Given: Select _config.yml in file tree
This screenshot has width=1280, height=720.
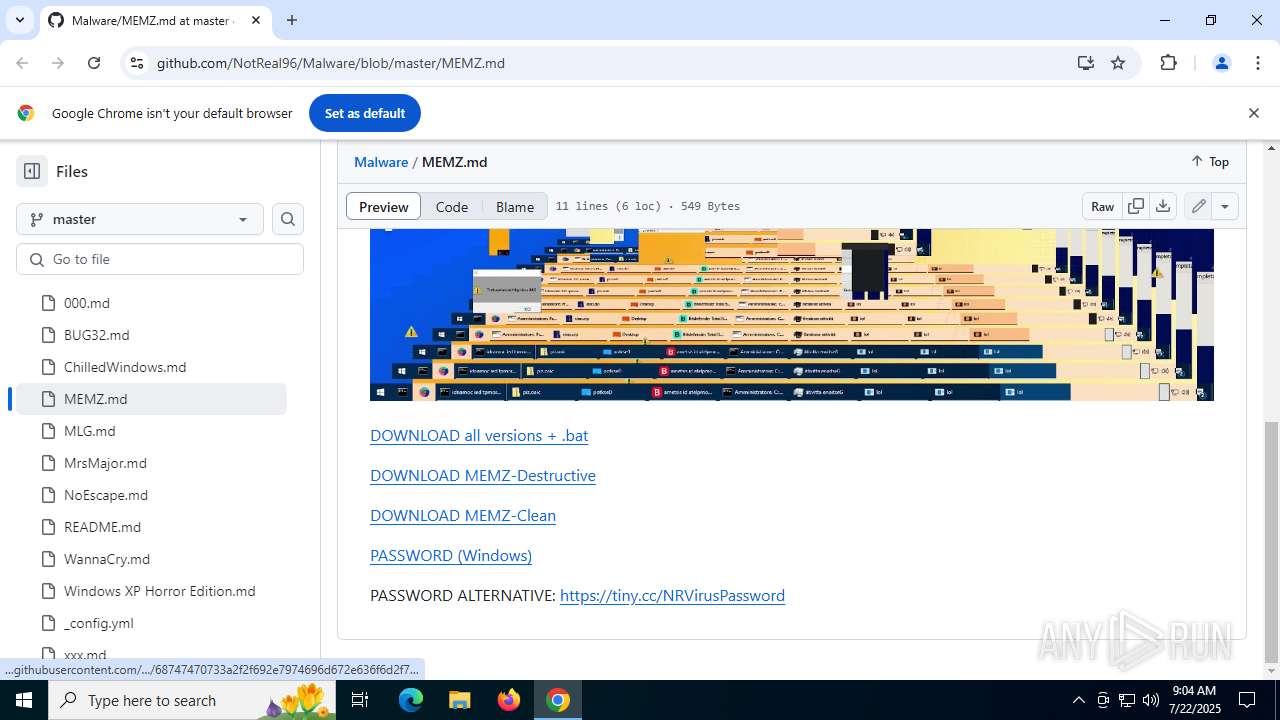Looking at the screenshot, I should [152, 623].
